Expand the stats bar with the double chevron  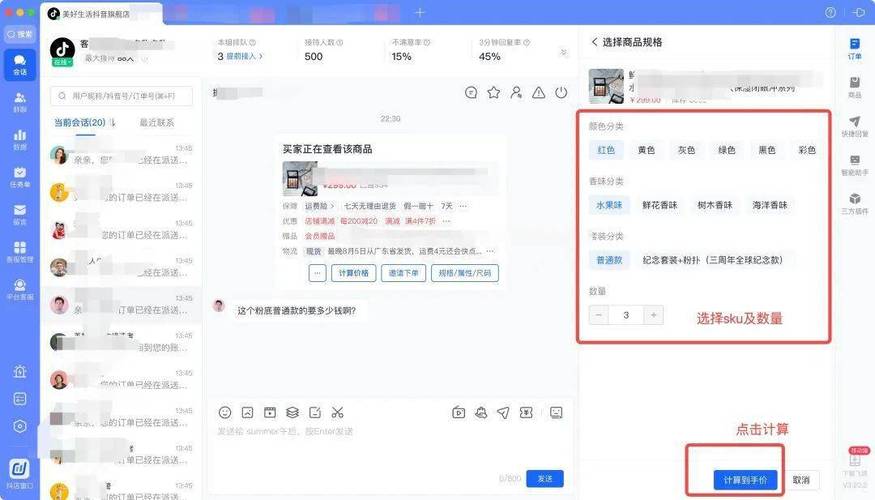point(563,52)
